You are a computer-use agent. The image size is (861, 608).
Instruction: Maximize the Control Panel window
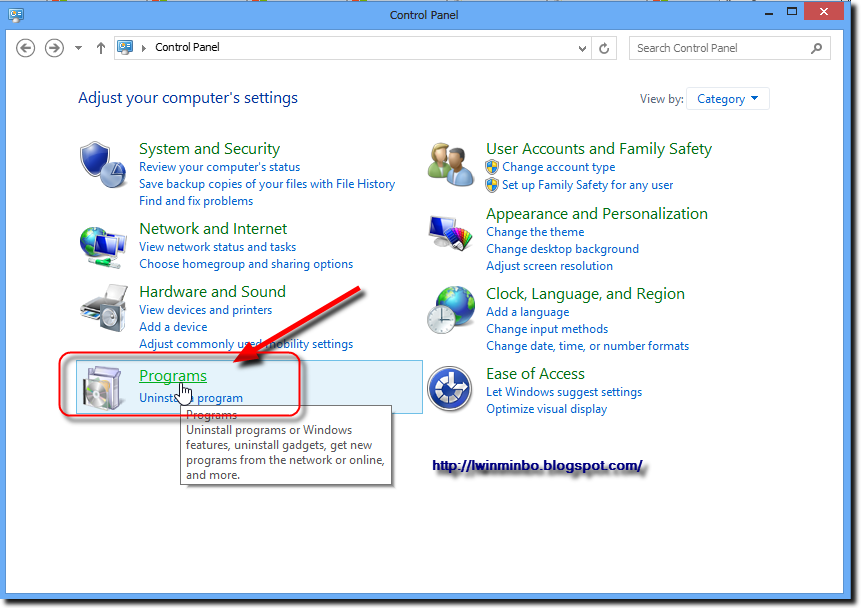point(792,12)
